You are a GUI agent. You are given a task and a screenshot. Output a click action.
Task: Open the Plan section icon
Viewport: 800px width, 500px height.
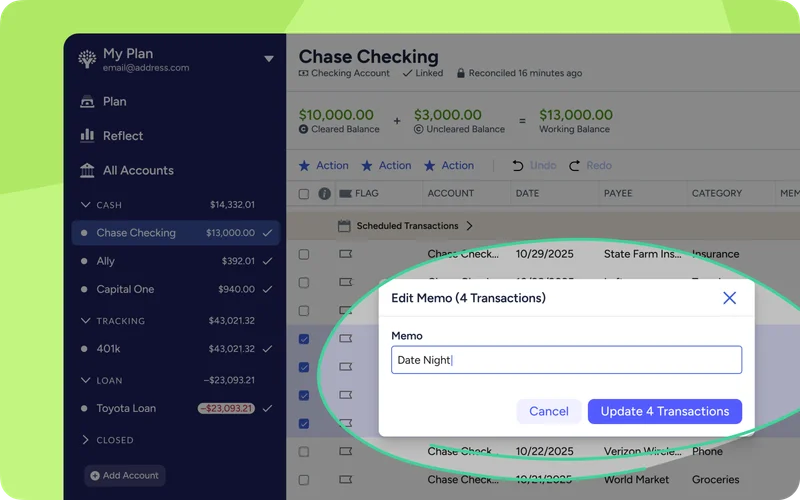[x=87, y=102]
